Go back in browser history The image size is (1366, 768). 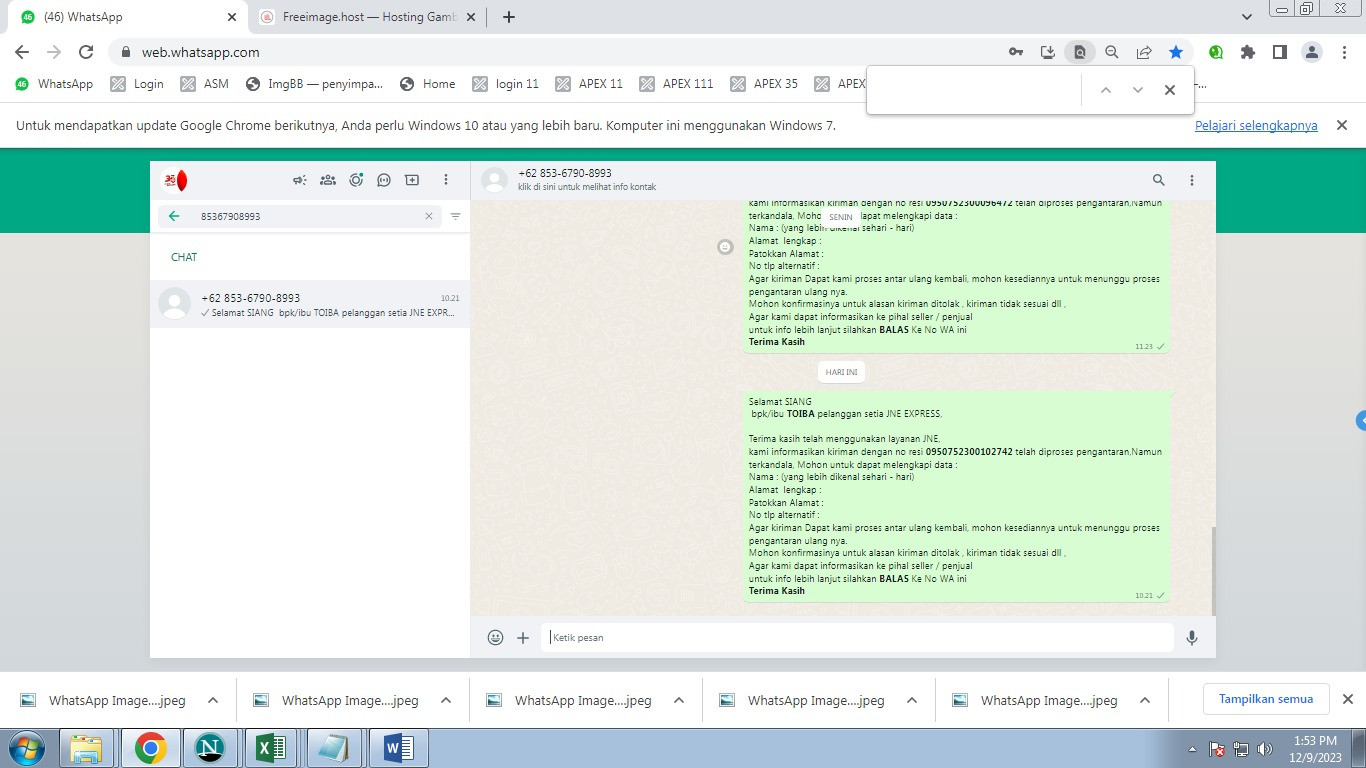22,52
